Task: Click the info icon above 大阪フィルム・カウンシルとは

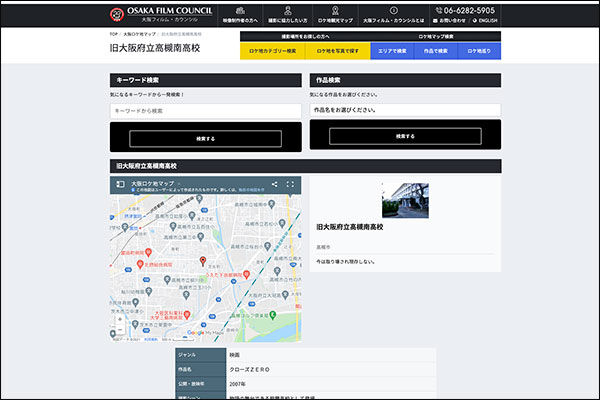Action: [x=393, y=11]
